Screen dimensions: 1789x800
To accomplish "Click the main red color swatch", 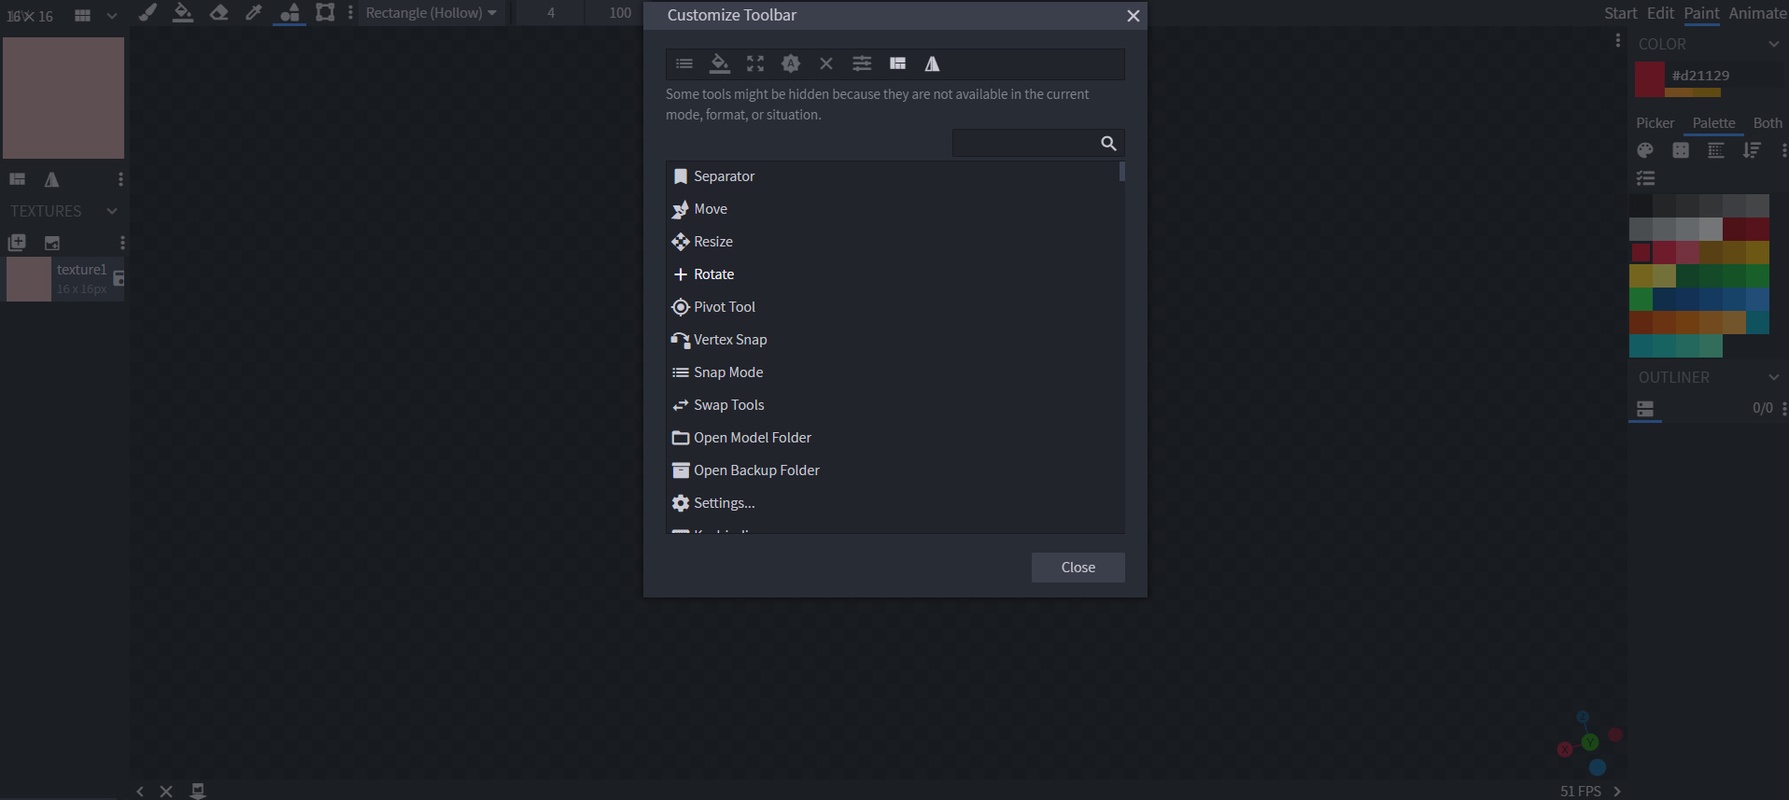I will pos(1649,79).
